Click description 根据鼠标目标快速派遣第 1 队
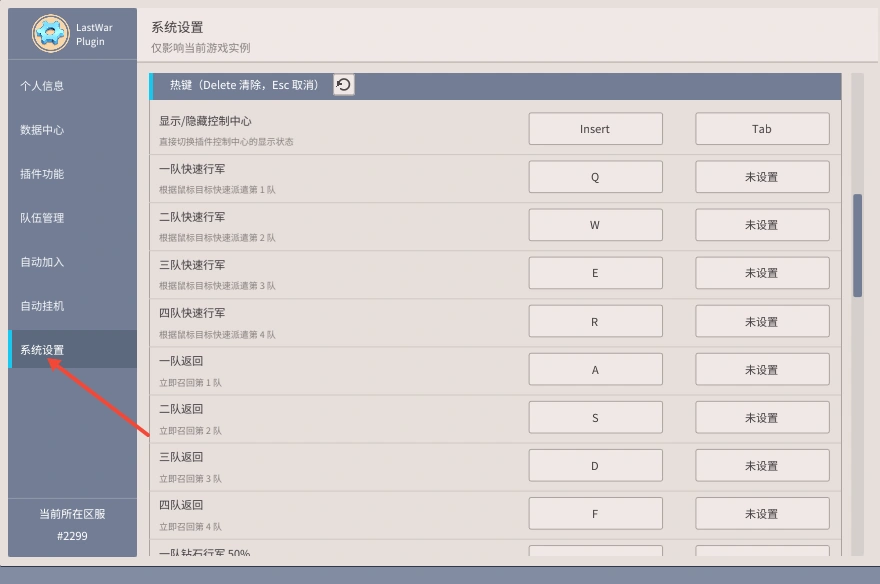This screenshot has width=880, height=584. (217, 190)
